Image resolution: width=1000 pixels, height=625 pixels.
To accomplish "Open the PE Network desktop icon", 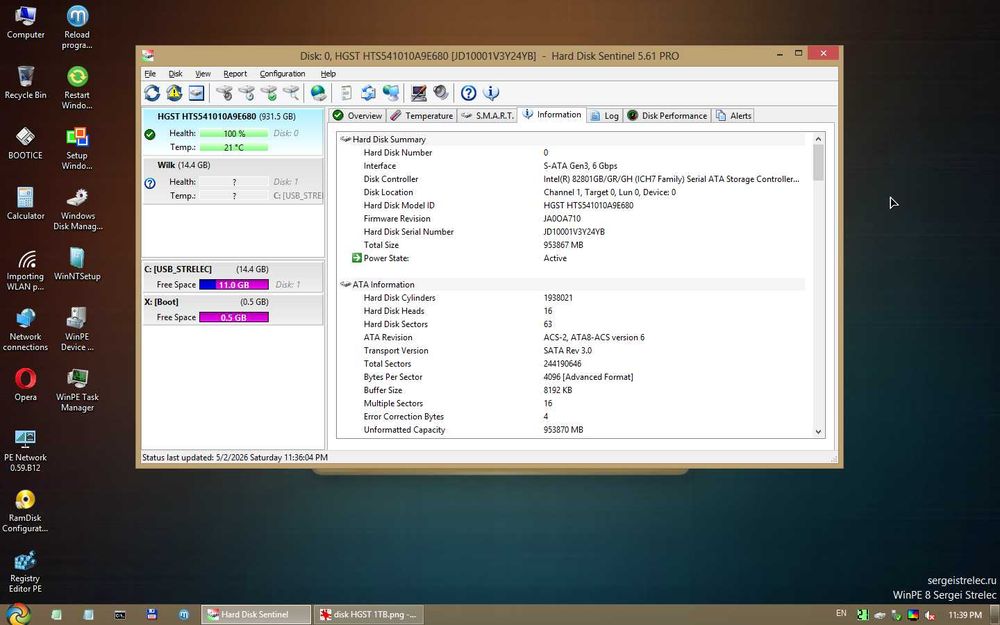I will click(x=26, y=450).
